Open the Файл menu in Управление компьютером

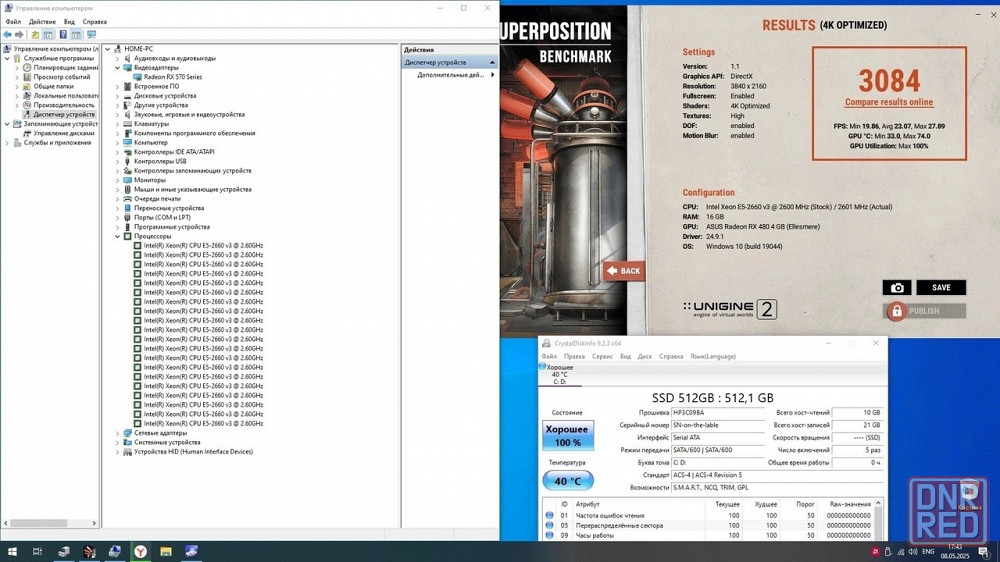point(13,22)
